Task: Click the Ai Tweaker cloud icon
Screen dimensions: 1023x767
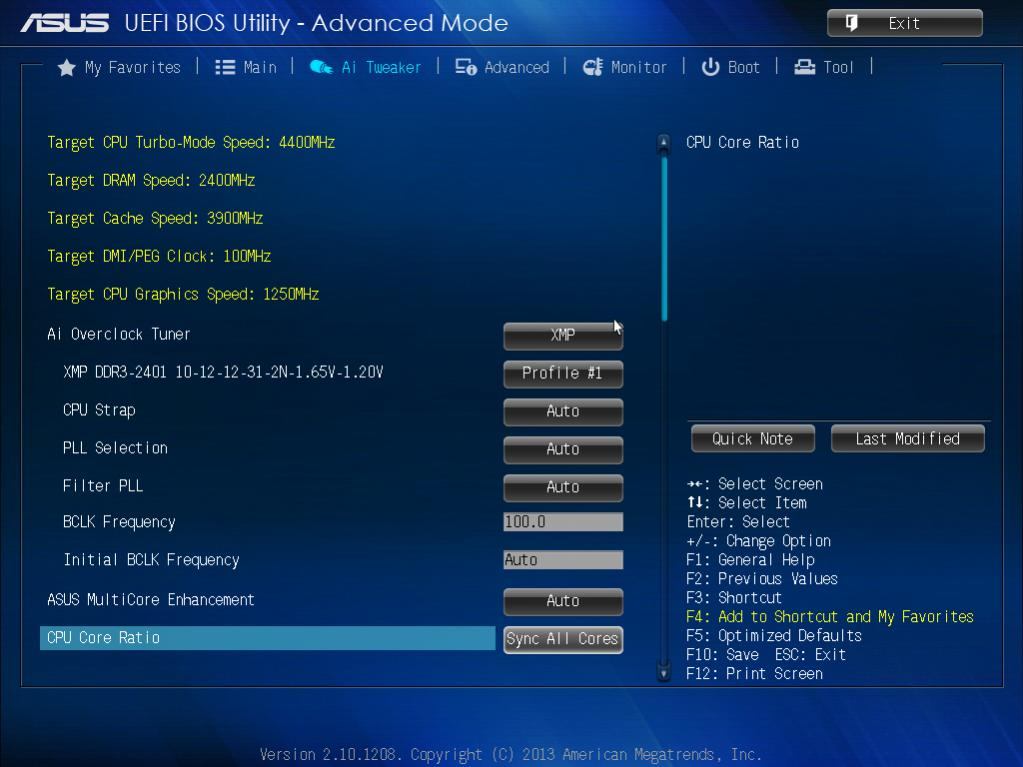Action: tap(321, 67)
